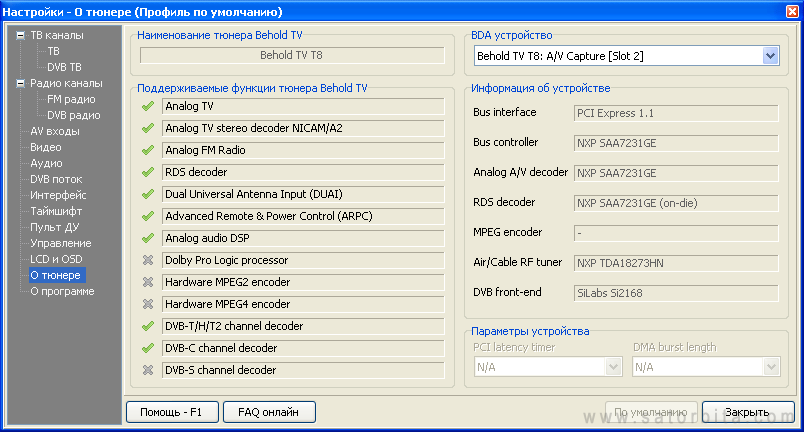This screenshot has width=804, height=432.
Task: Open LCD и OSD settings
Action: tap(56, 259)
